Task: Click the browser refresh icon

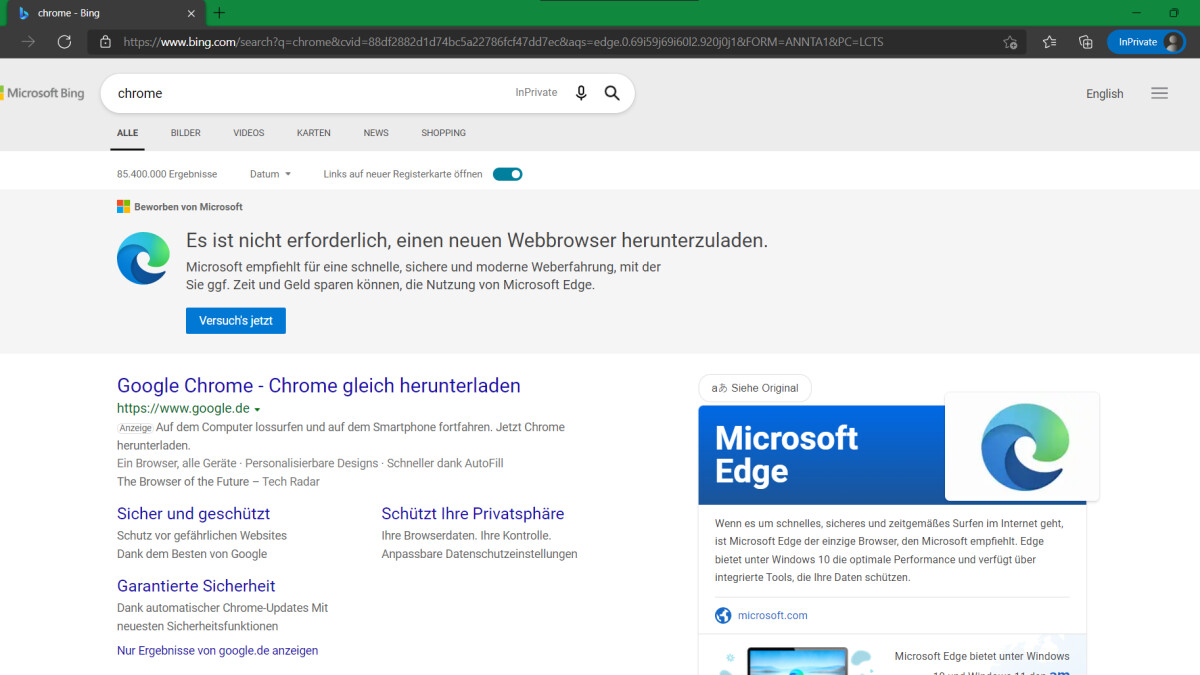Action: click(64, 42)
